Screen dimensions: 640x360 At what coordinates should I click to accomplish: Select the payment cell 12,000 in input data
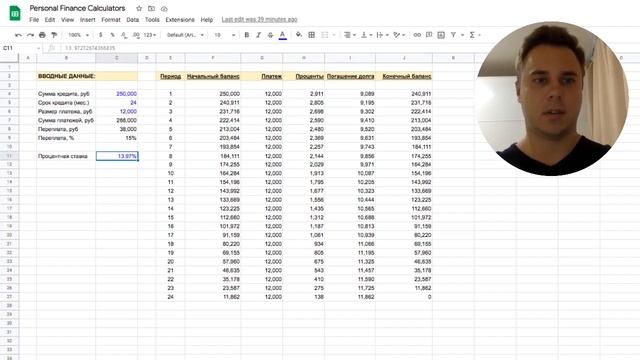(117, 111)
